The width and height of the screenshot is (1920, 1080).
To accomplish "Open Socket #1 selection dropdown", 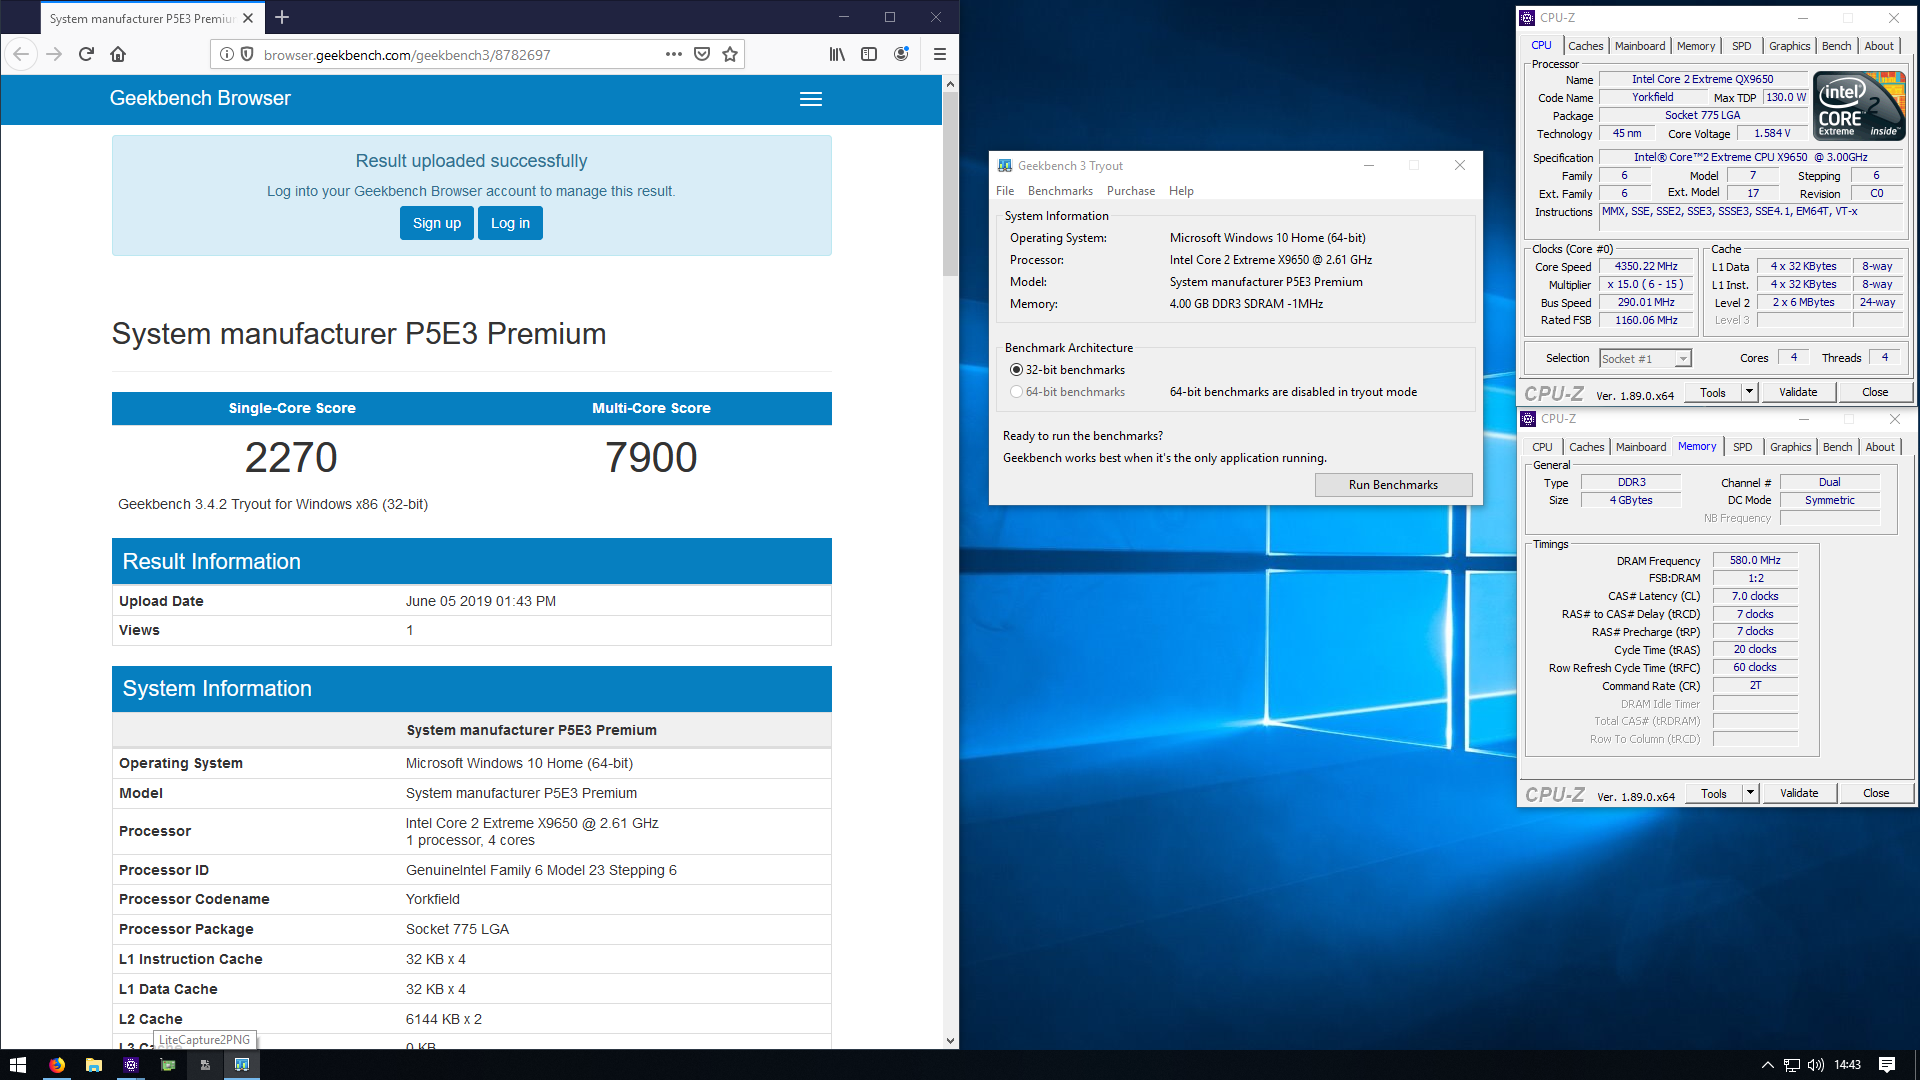I will [x=1645, y=359].
